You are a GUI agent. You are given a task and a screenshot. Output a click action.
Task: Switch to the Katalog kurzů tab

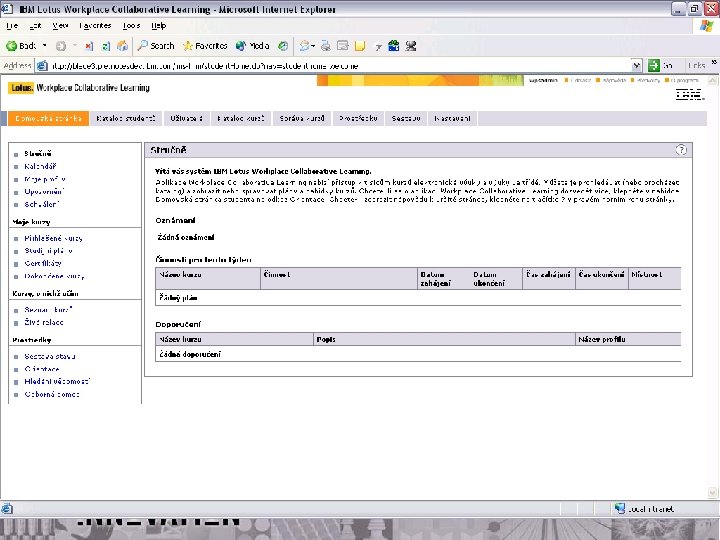[x=241, y=118]
